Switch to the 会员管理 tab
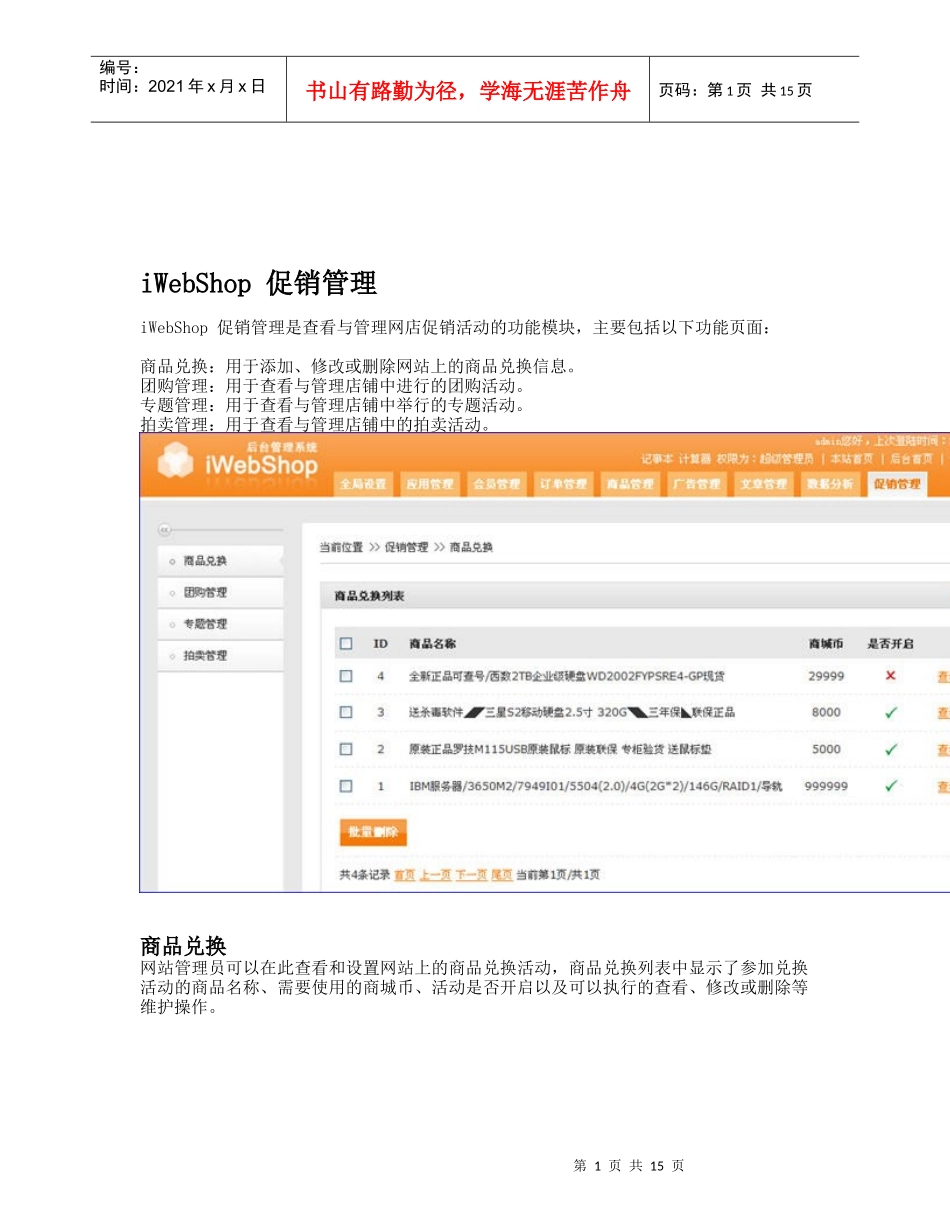Viewport: 950px width, 1230px height. pos(496,484)
